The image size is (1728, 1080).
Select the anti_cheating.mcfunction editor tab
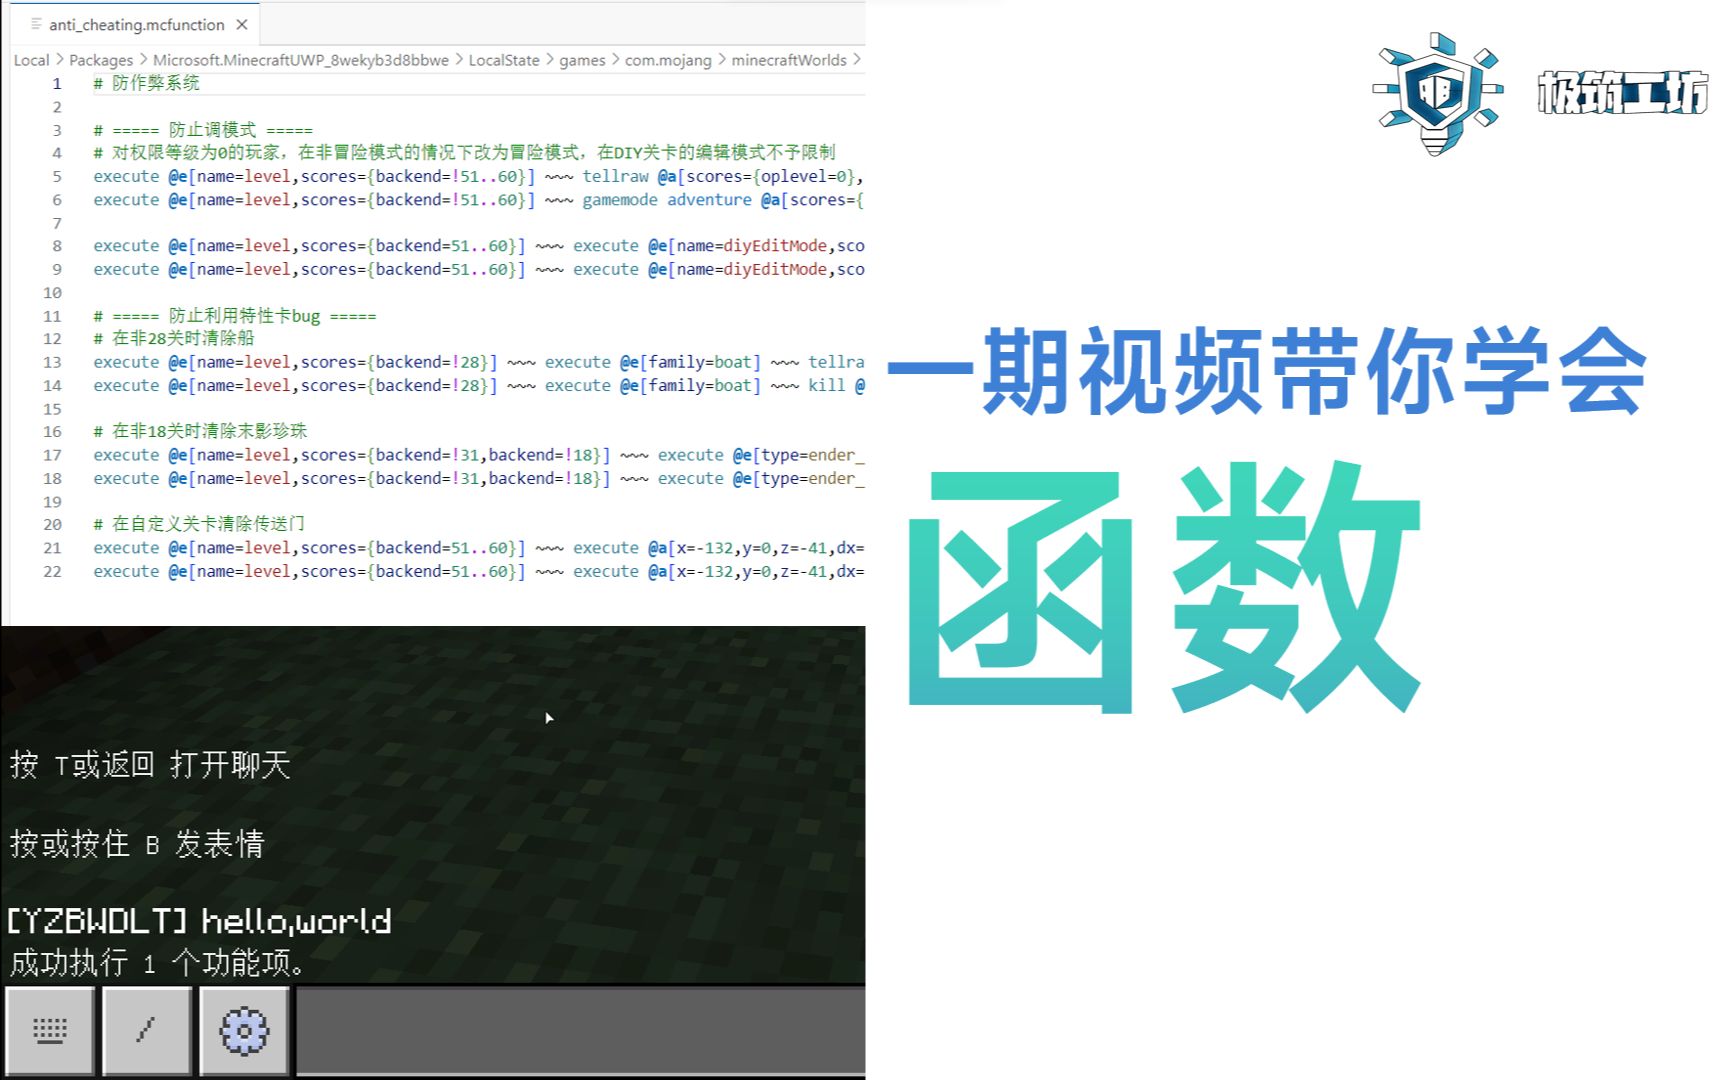(x=138, y=24)
